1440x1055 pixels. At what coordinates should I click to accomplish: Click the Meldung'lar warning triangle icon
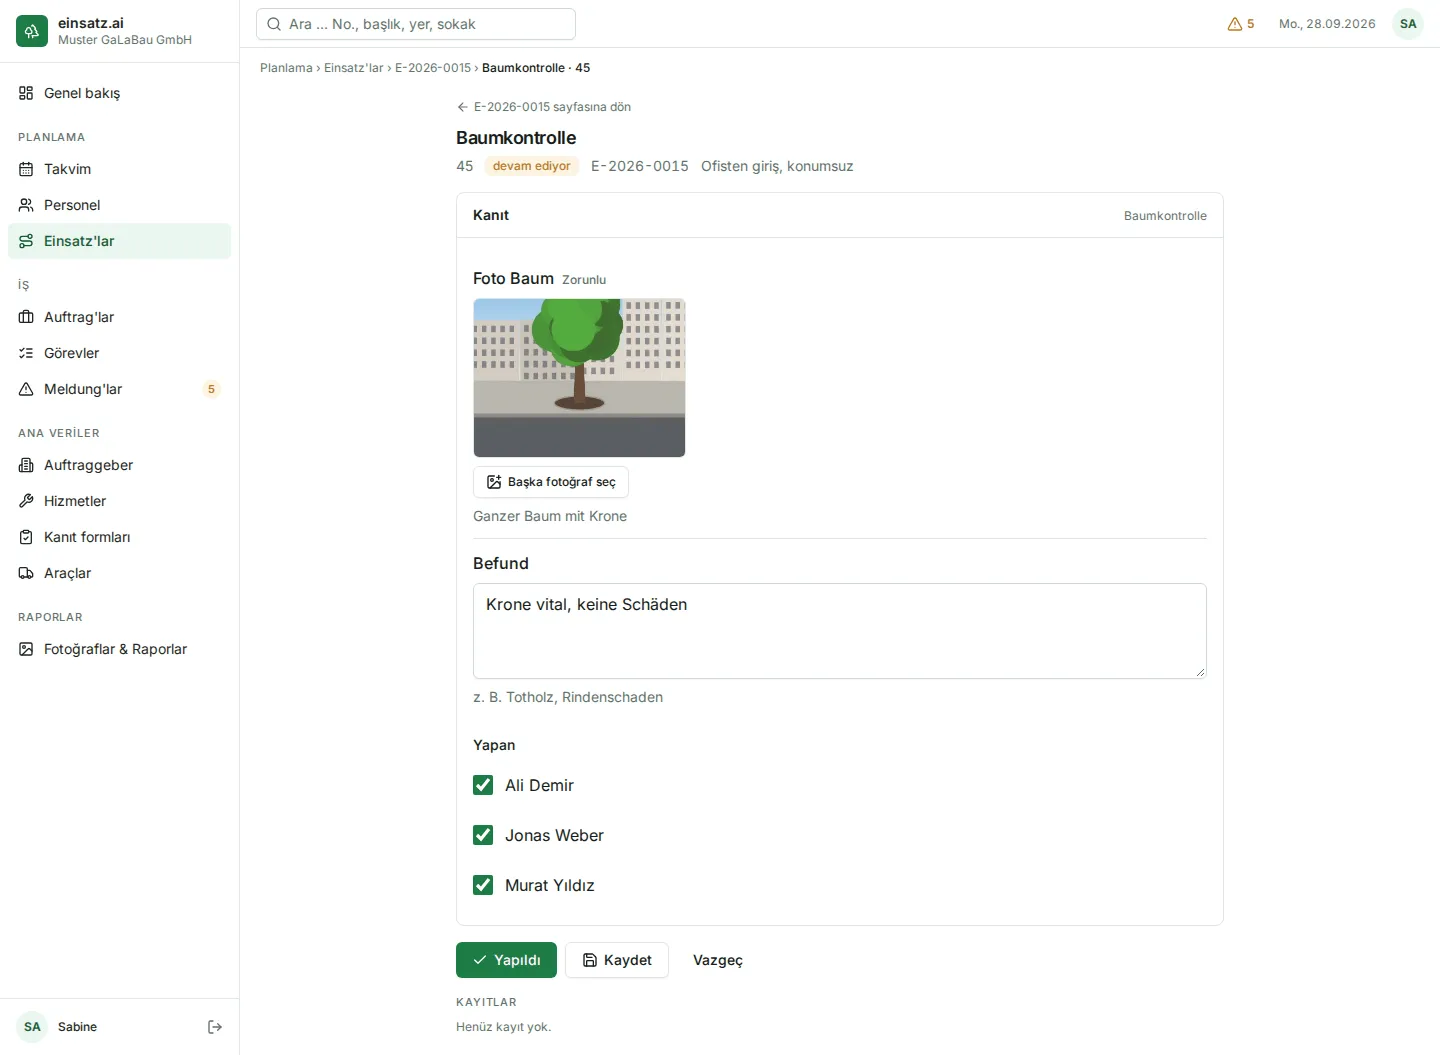point(26,389)
